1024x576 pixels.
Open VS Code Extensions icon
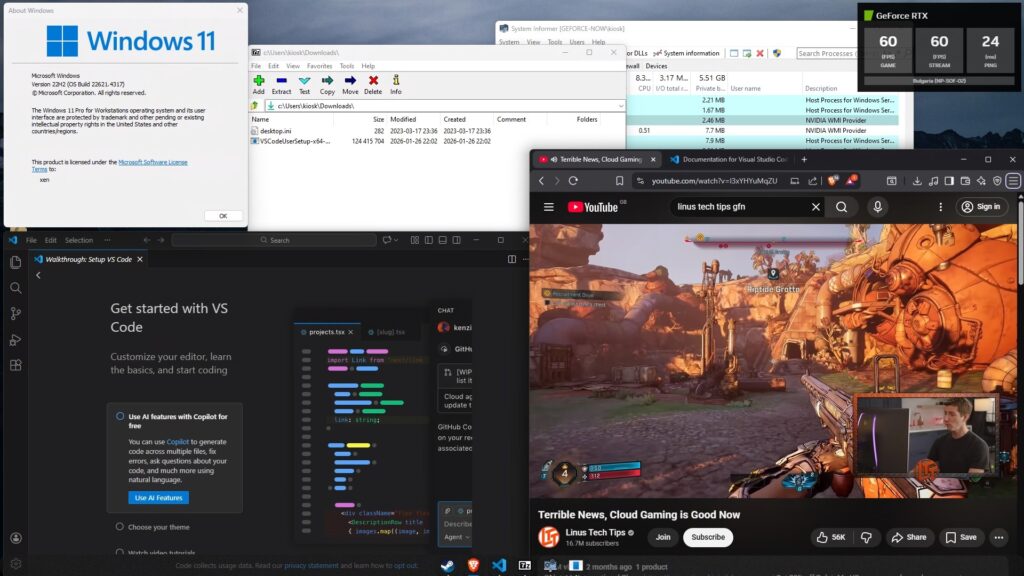[x=16, y=365]
